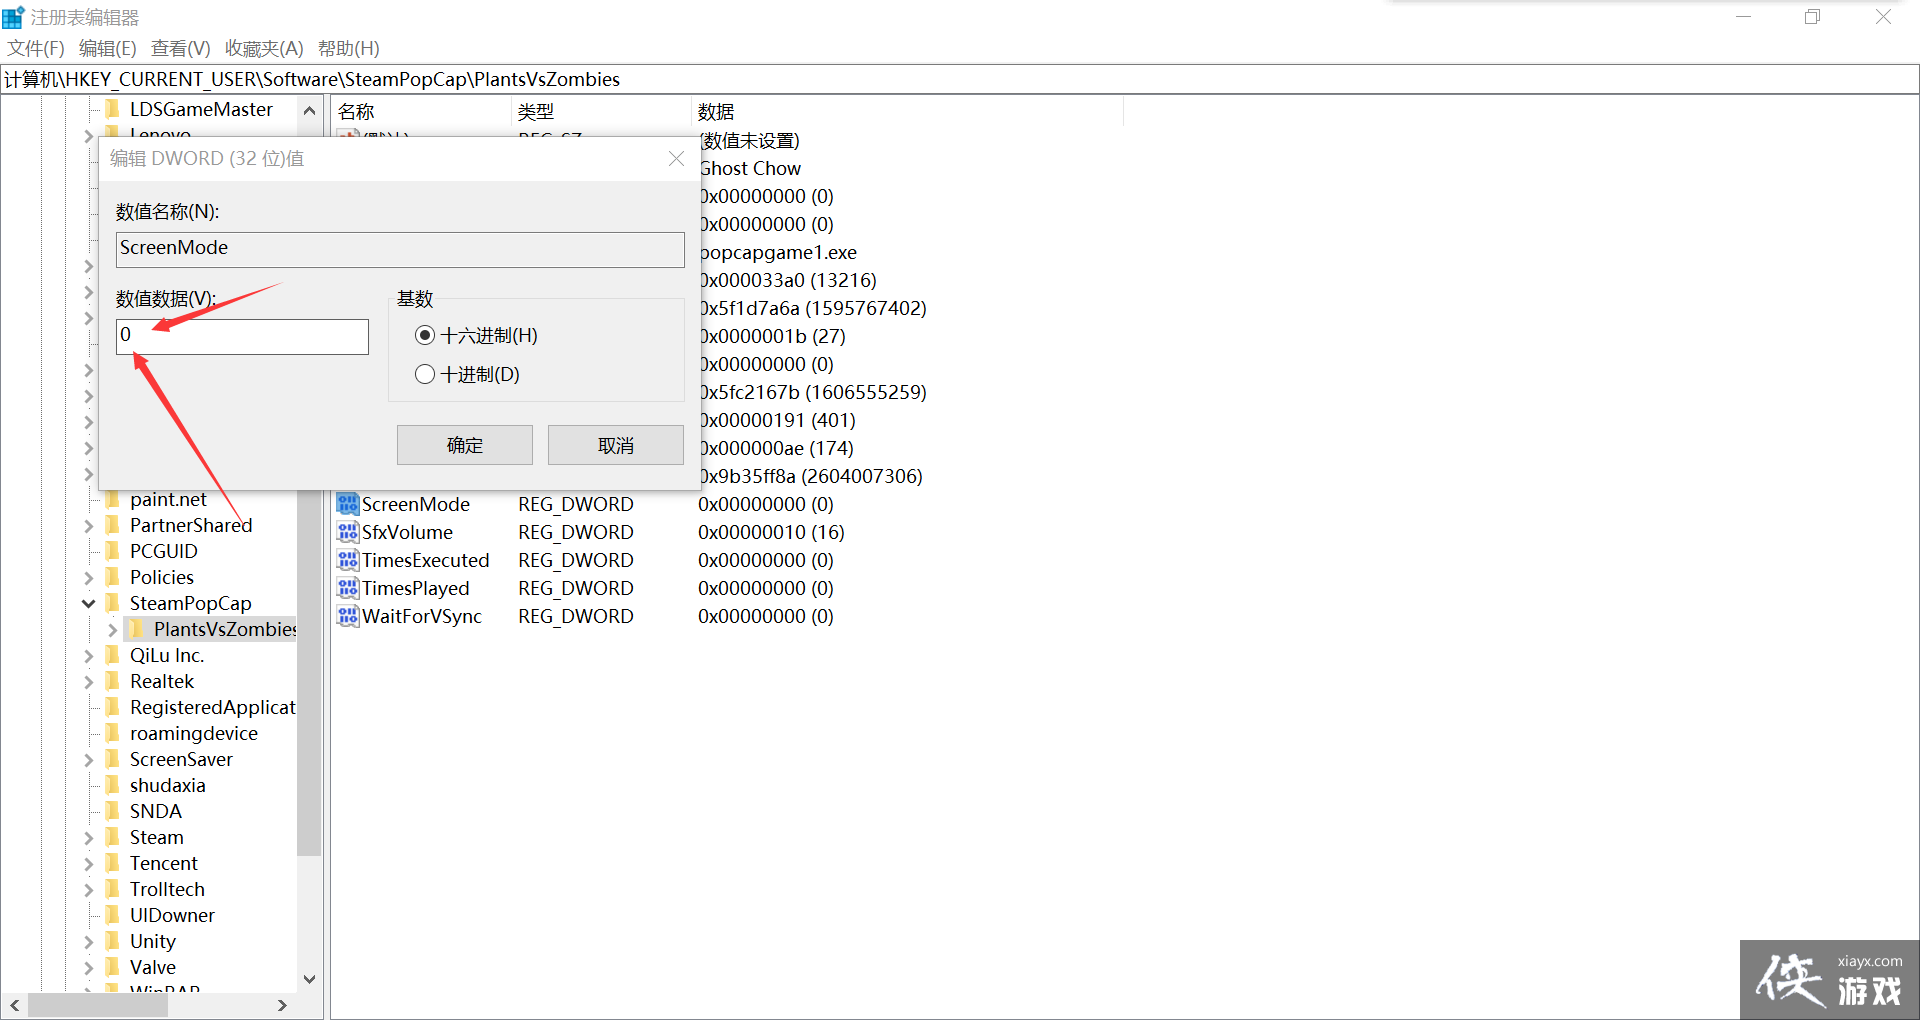The width and height of the screenshot is (1920, 1020).
Task: Click the 确定 confirm button
Action: click(x=465, y=445)
